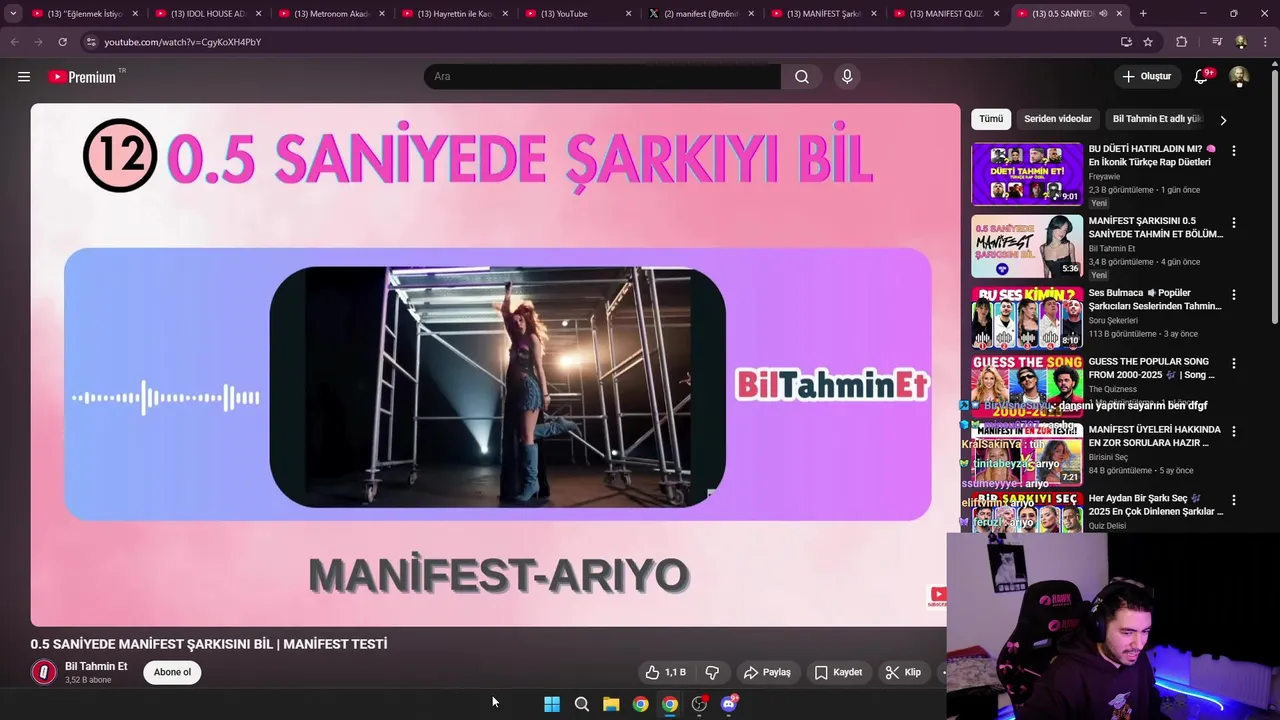1280x720 pixels.
Task: Click the search magnifier button
Action: pos(802,77)
